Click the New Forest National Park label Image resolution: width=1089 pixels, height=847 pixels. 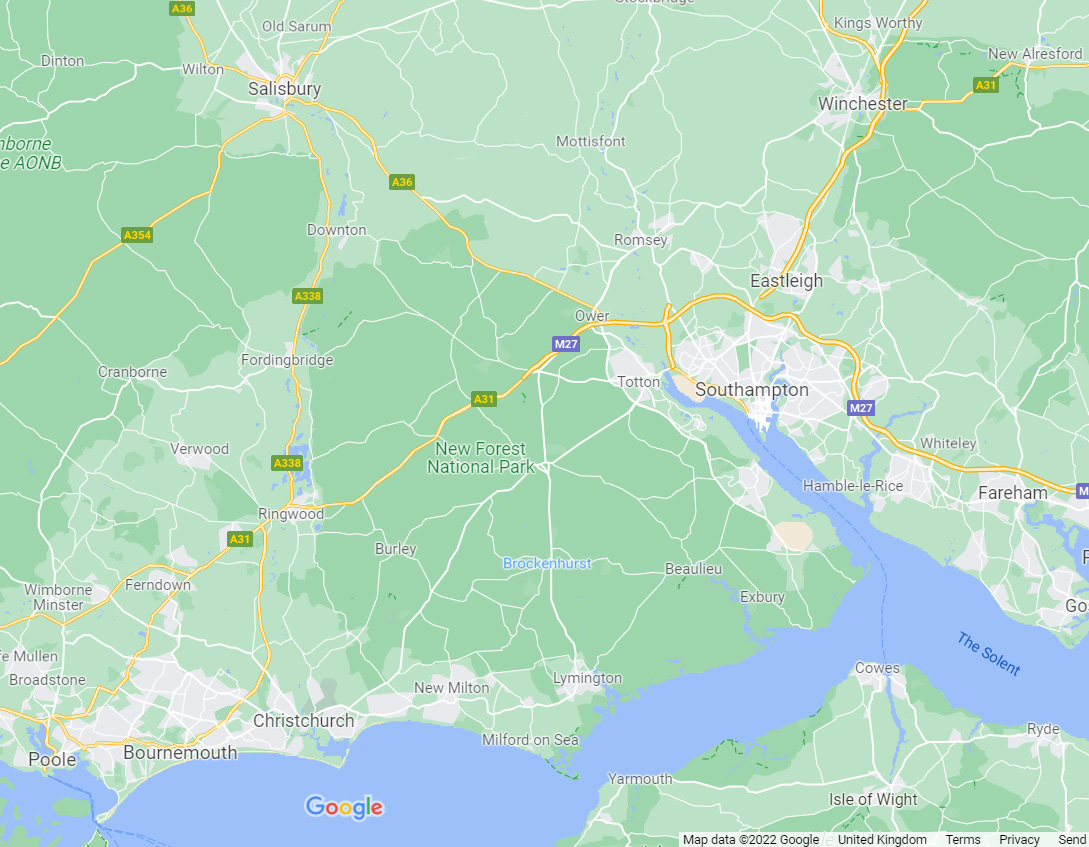(x=481, y=458)
